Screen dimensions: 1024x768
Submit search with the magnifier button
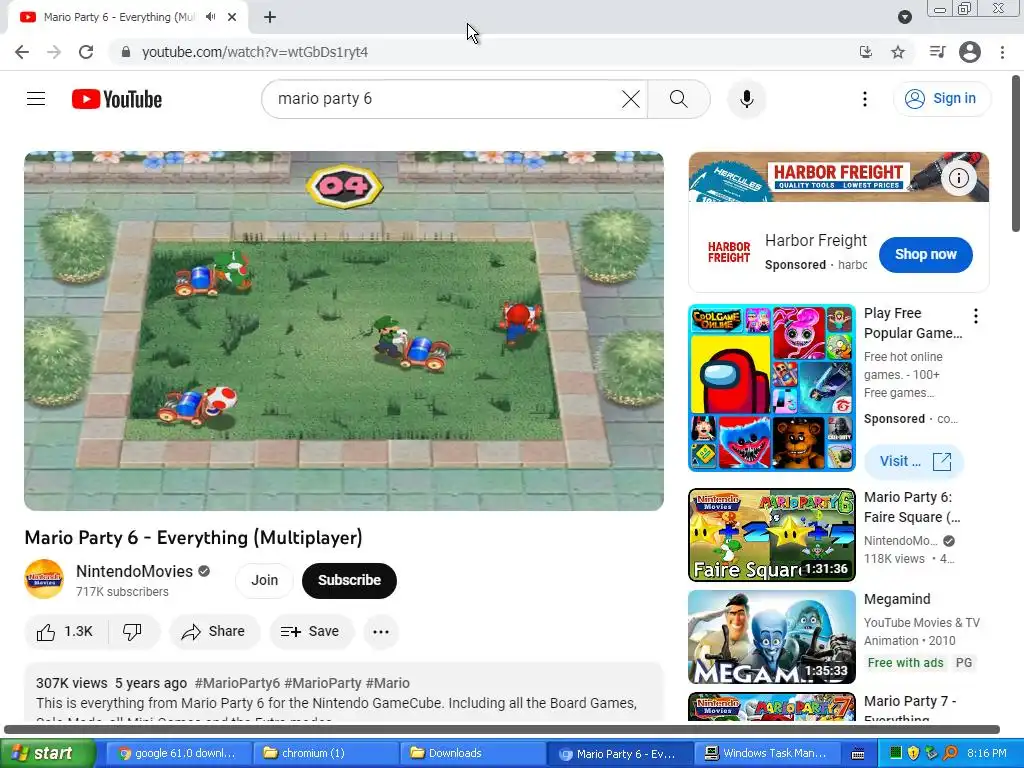[x=679, y=99]
